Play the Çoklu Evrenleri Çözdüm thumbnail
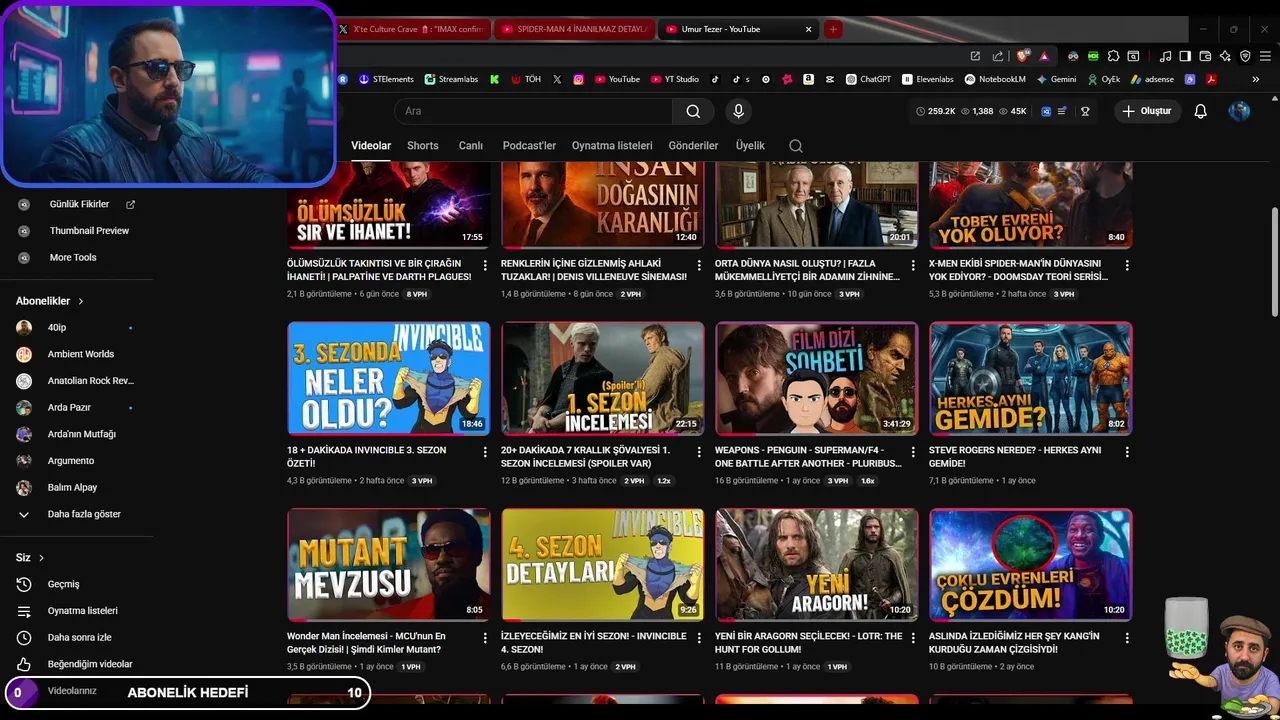1280x720 pixels. tap(1031, 564)
